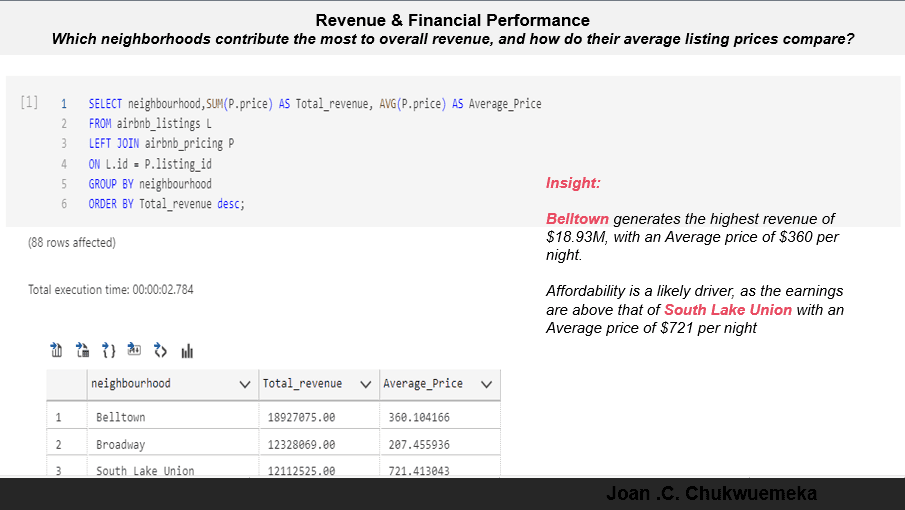This screenshot has height=510, width=905.
Task: Click the Save as XML icon
Action: click(x=160, y=350)
